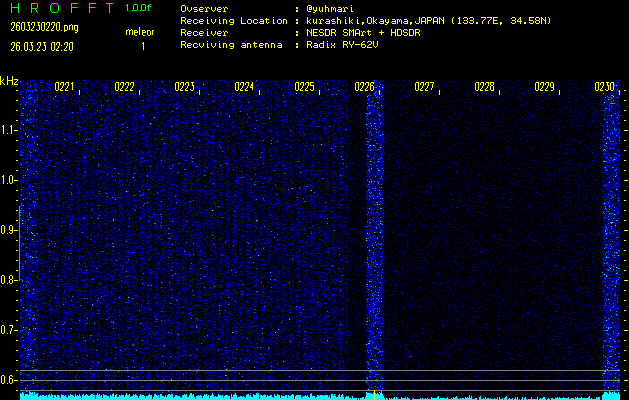
Task: Click the 0221 time marker
Action: point(64,87)
